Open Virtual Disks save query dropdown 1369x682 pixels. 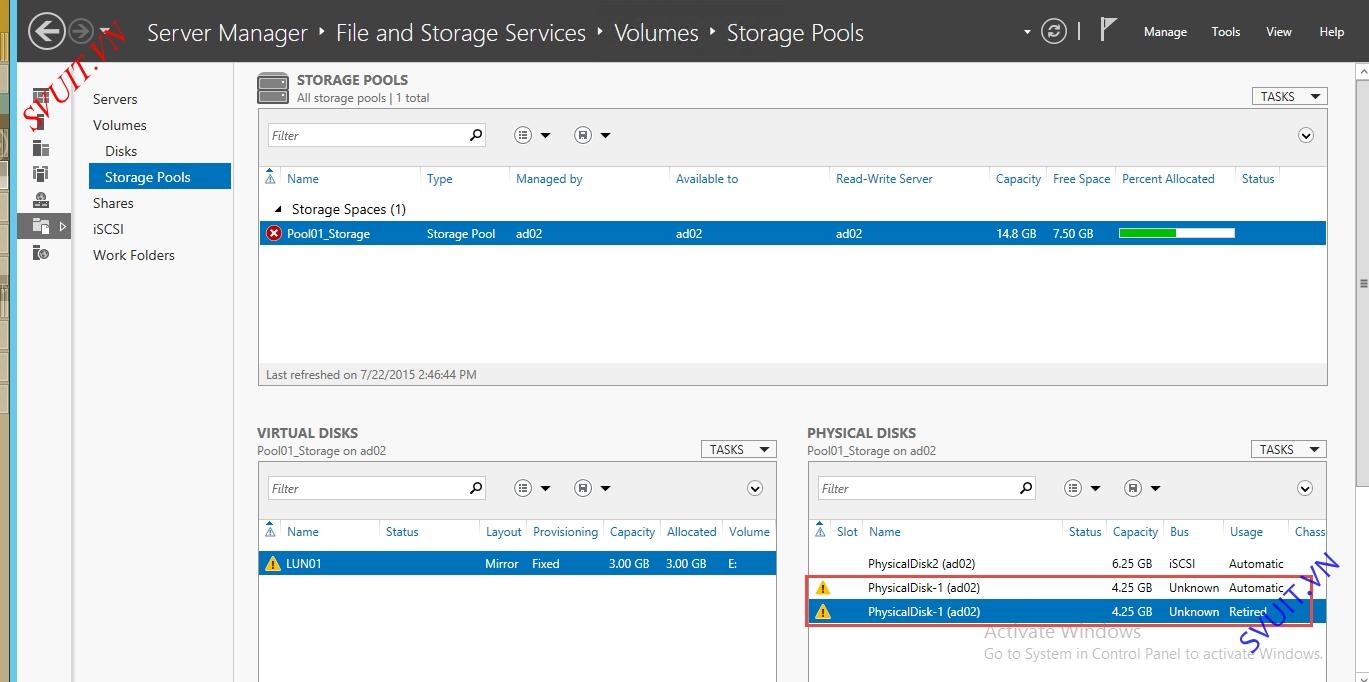tap(592, 488)
